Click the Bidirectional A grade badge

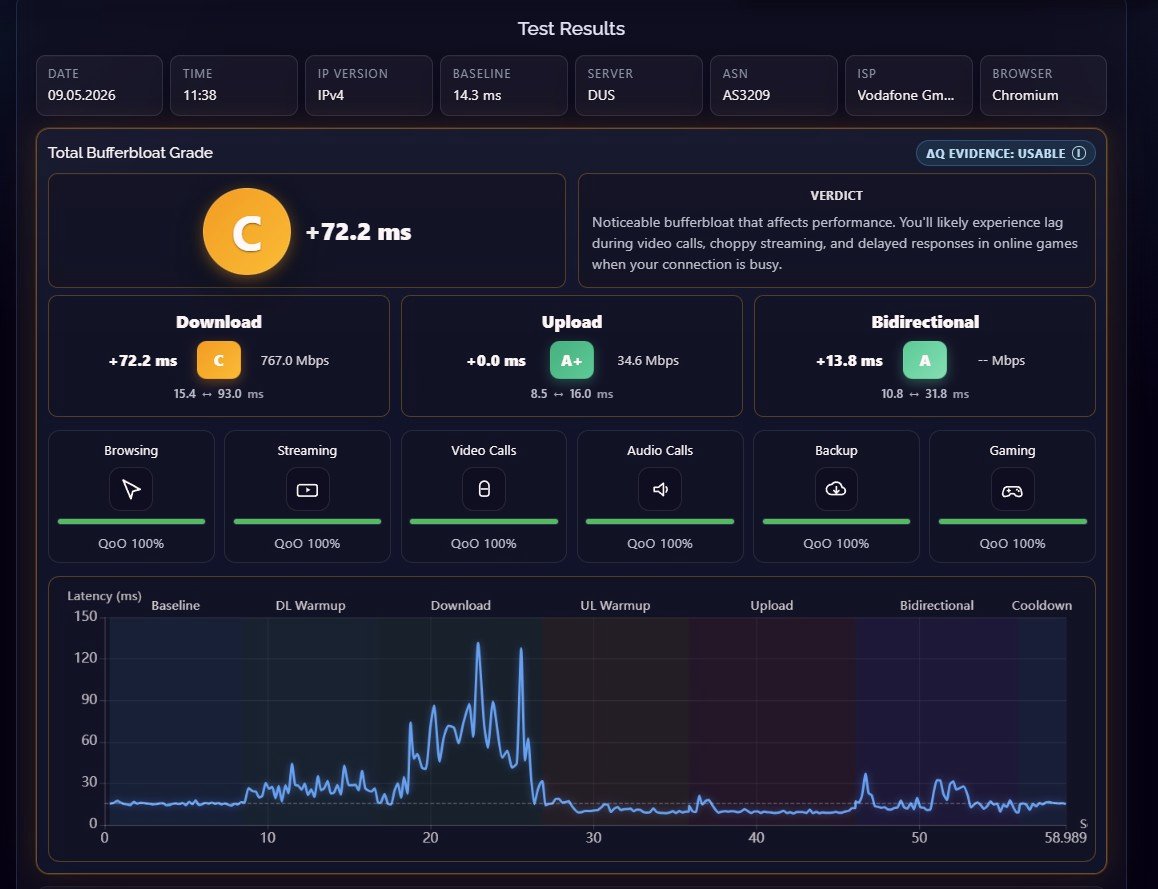925,360
